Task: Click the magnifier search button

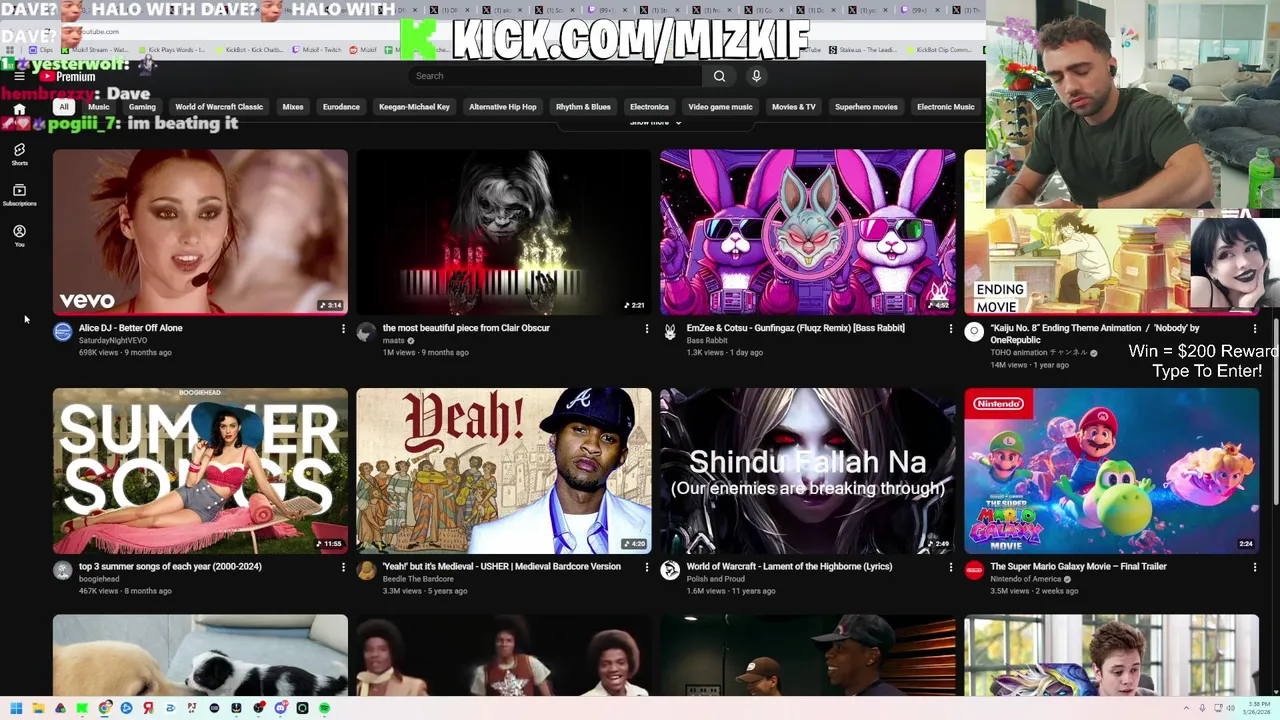Action: click(x=719, y=76)
